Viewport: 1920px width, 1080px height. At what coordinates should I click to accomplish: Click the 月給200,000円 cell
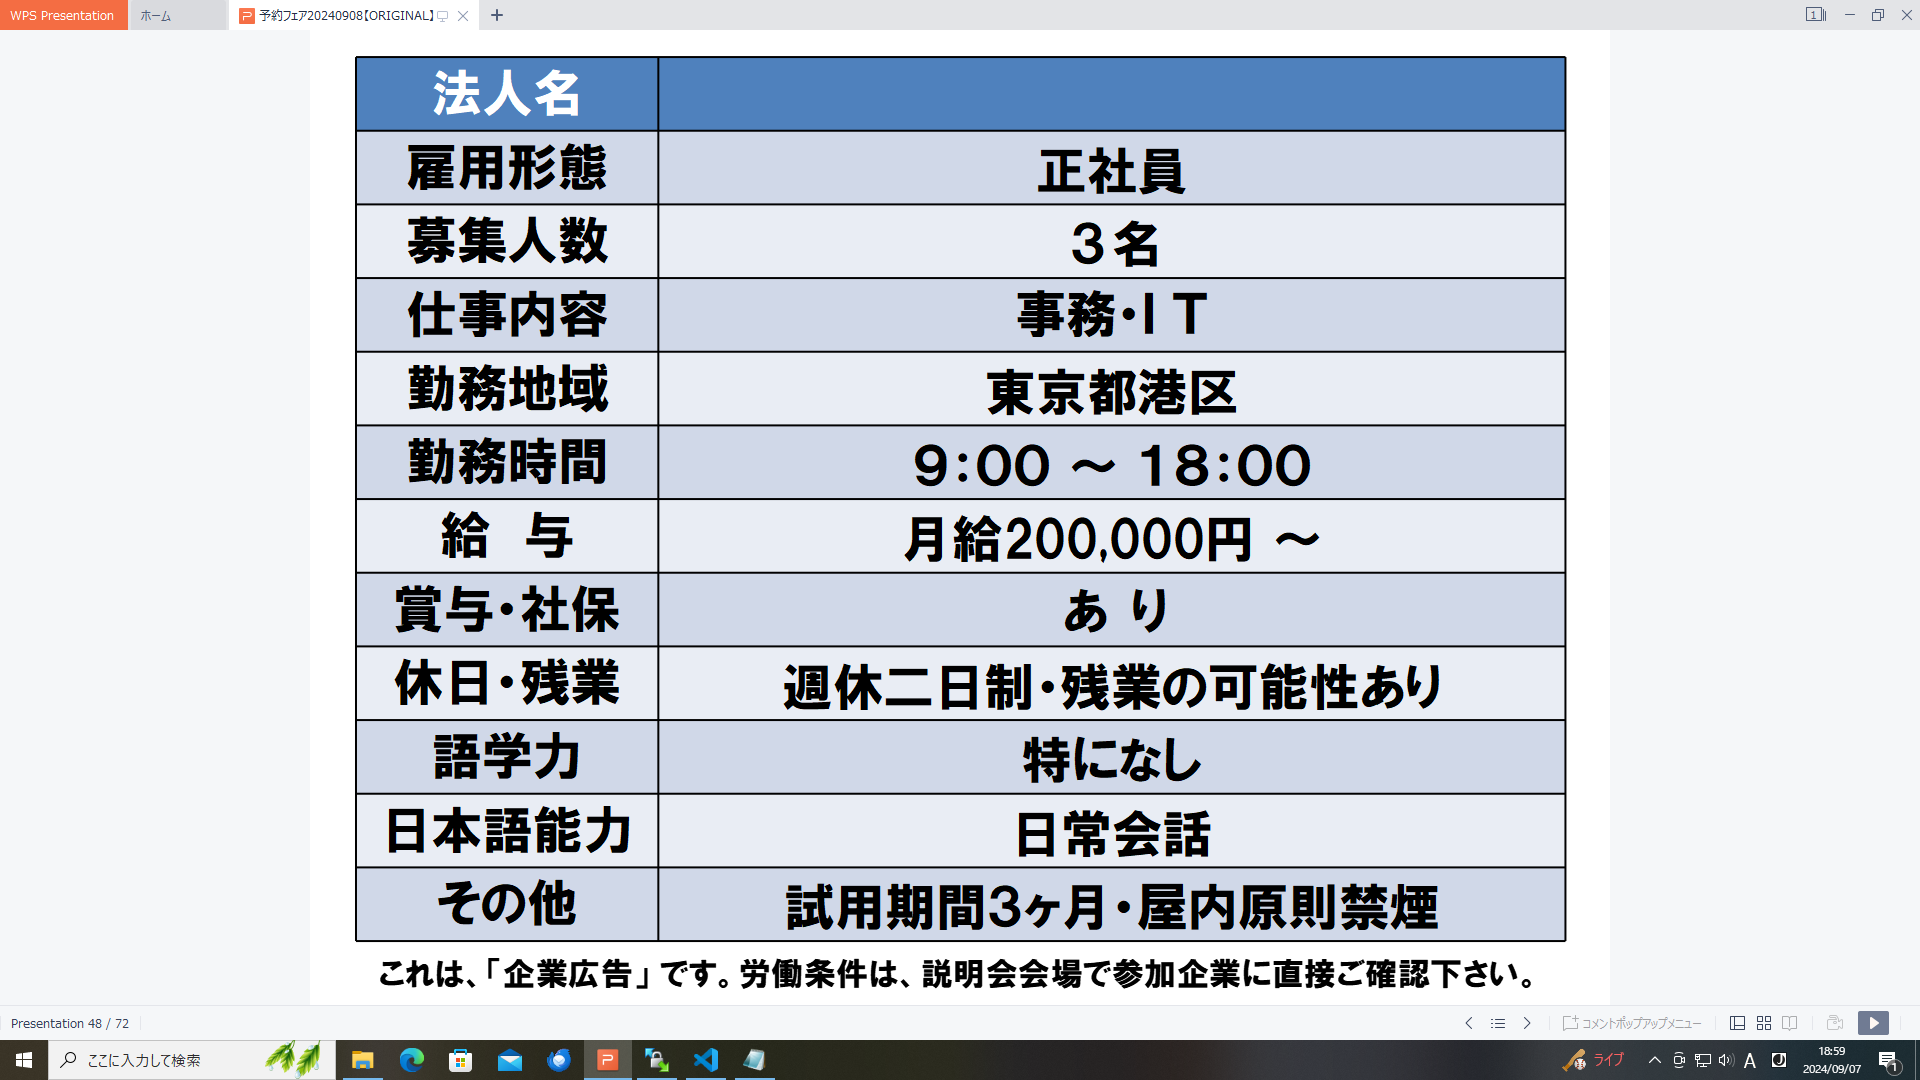tap(1111, 536)
